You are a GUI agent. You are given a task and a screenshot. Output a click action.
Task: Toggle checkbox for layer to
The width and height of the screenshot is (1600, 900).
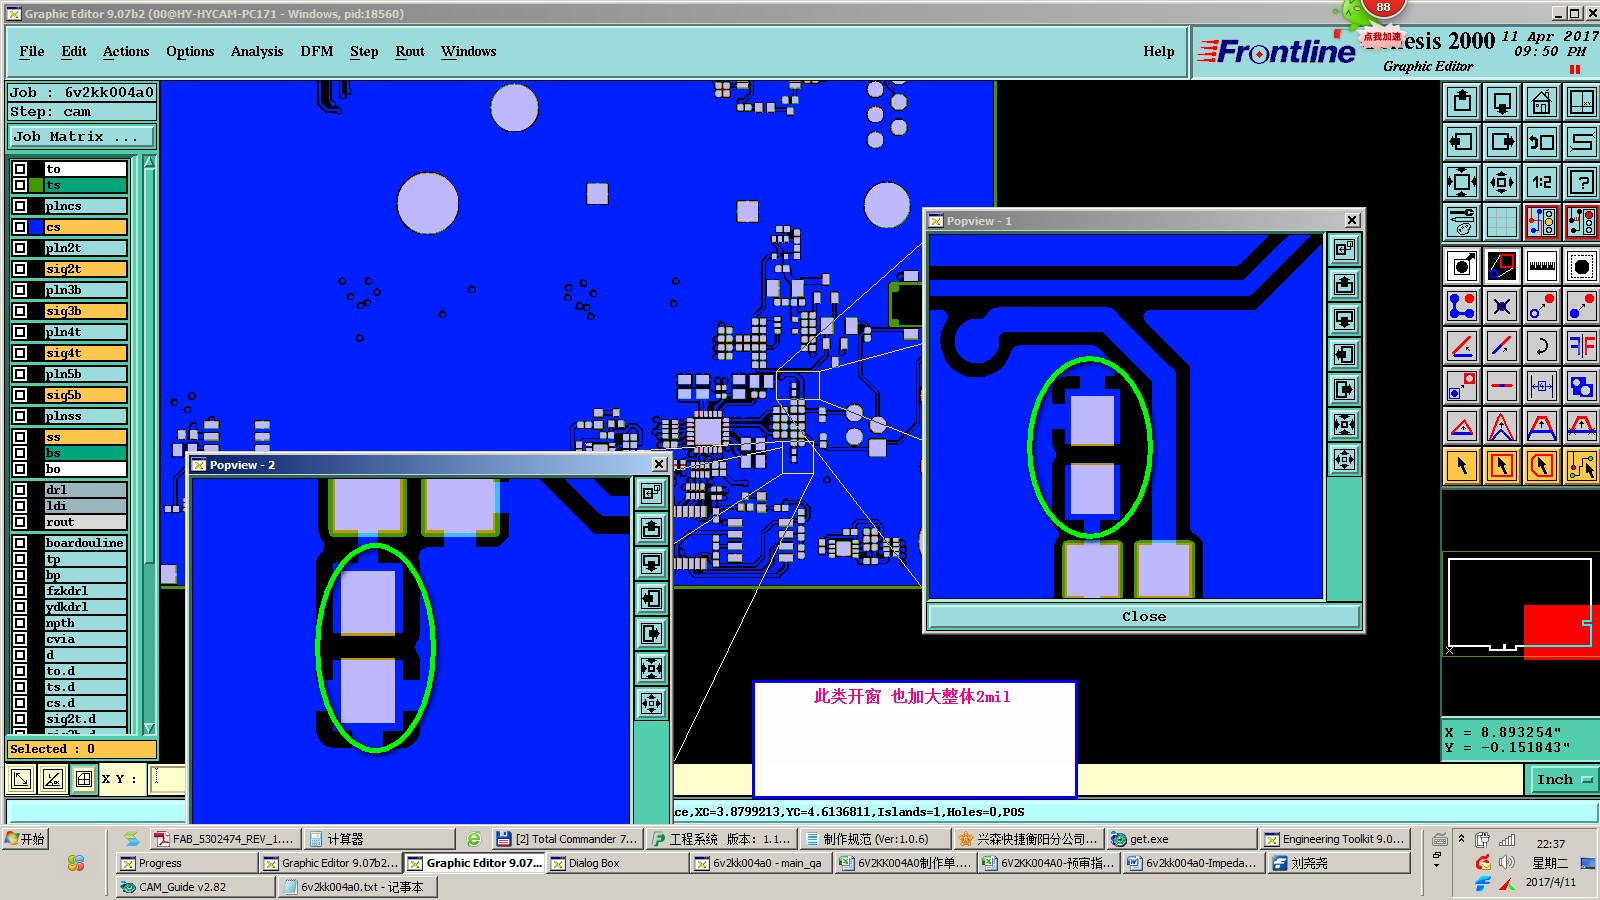pos(20,169)
